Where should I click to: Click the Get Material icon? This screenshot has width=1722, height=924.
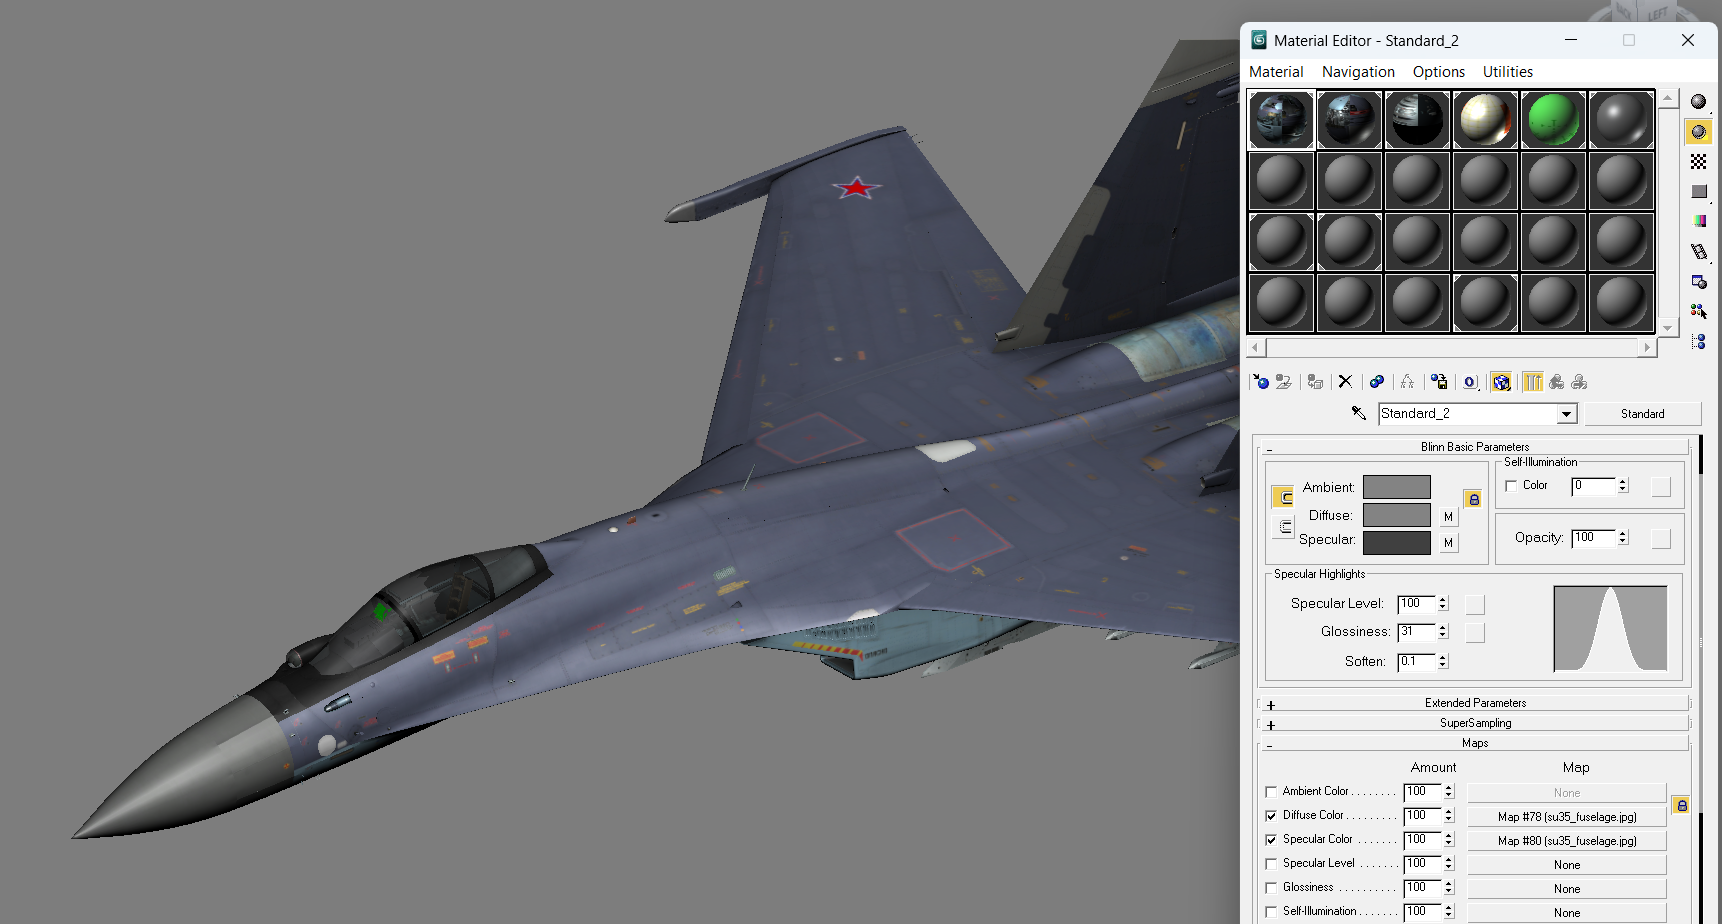(x=1261, y=382)
